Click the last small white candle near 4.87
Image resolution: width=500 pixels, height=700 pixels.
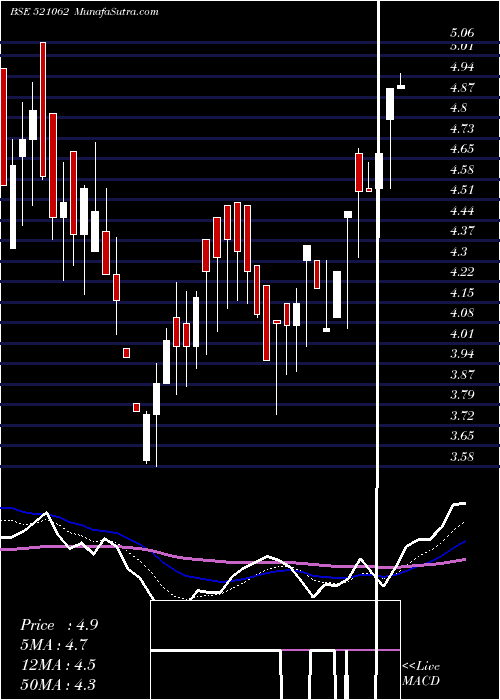401,87
